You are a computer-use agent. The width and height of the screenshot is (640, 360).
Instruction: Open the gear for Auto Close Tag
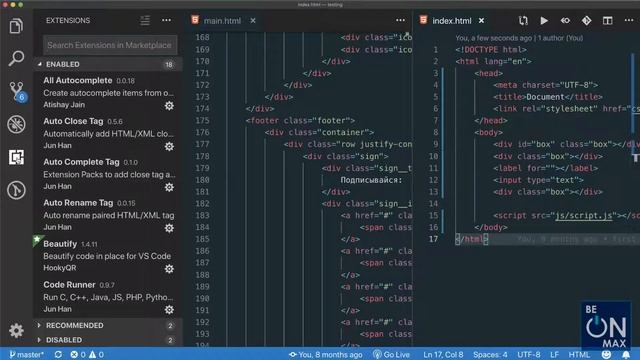pos(169,147)
